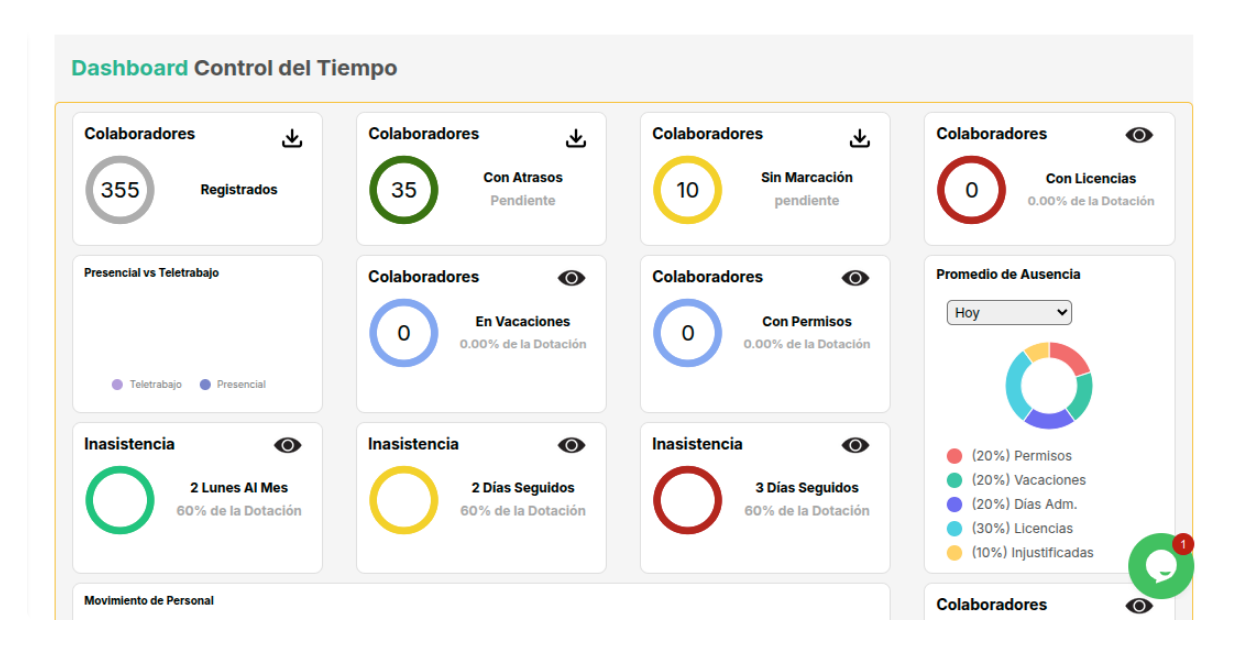Toggle Presencial legend item in chart
The width and height of the screenshot is (1240, 650).
233,384
